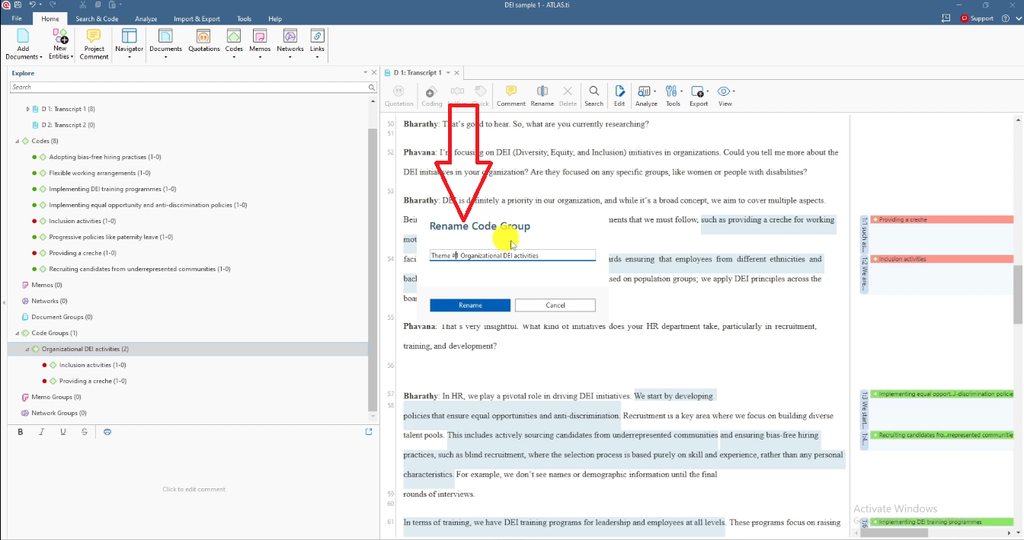Select the D 1: Transcript 1 document tab

(417, 72)
